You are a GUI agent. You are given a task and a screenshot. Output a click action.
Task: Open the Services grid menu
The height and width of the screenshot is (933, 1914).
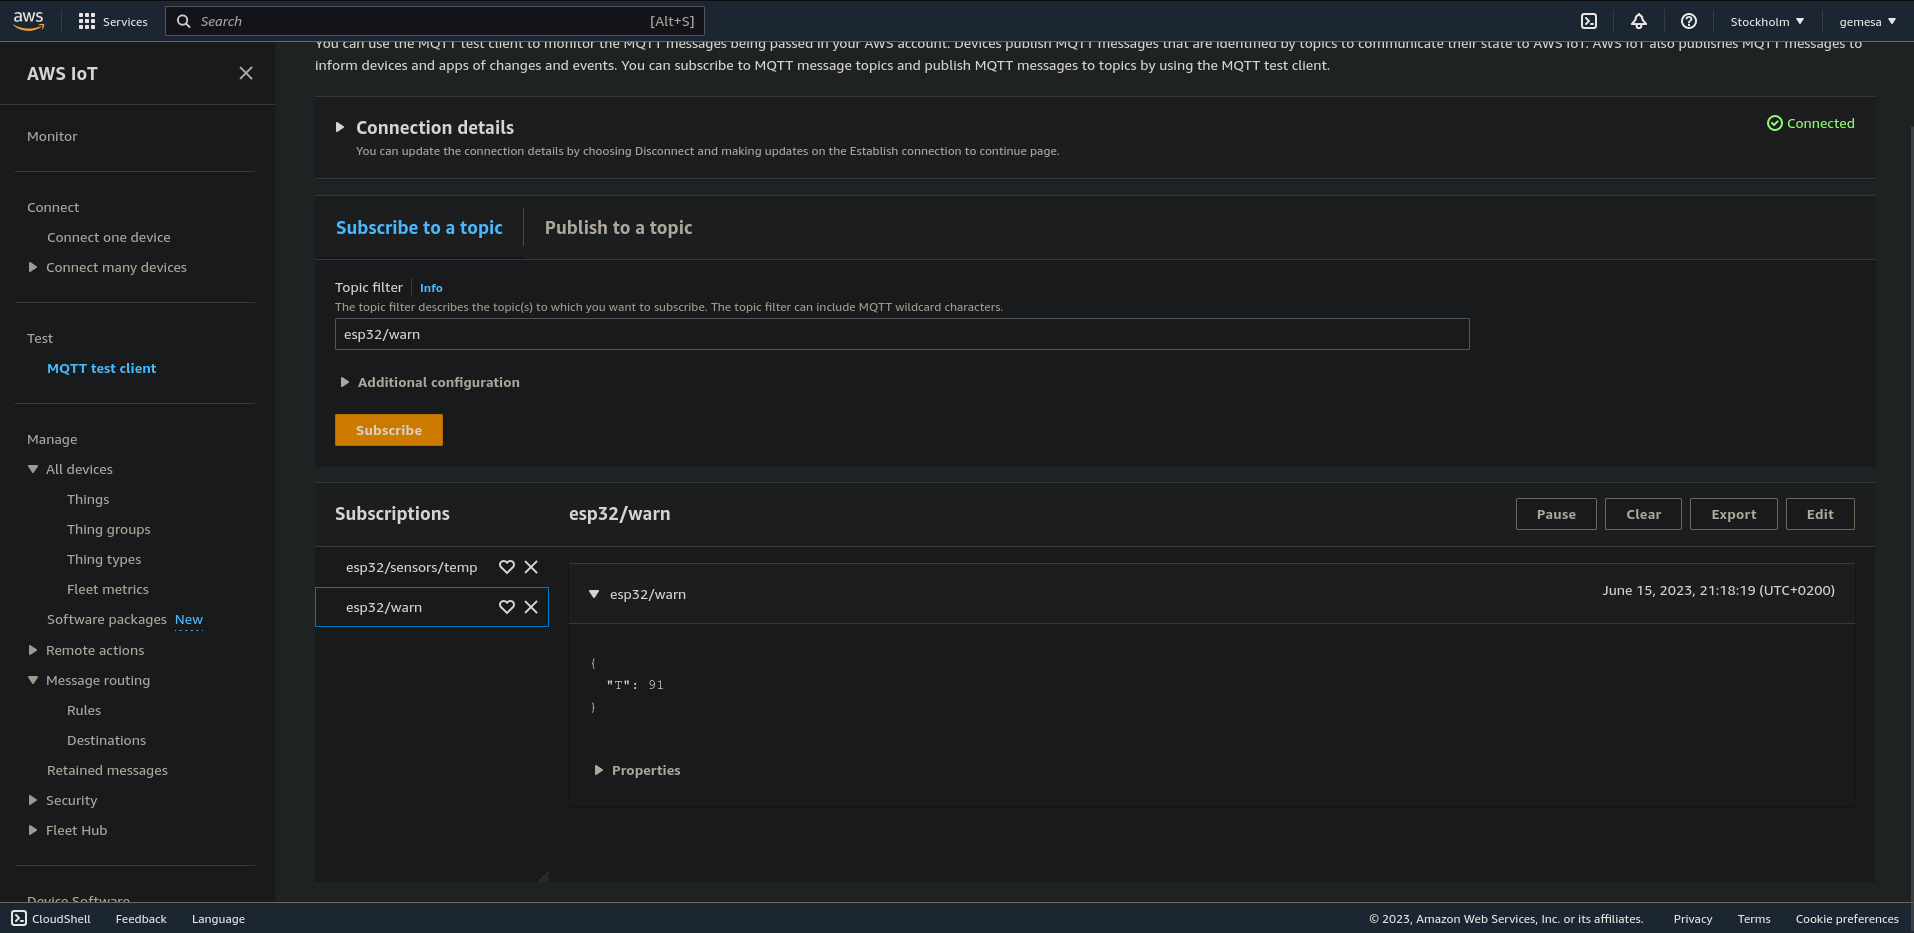click(113, 21)
